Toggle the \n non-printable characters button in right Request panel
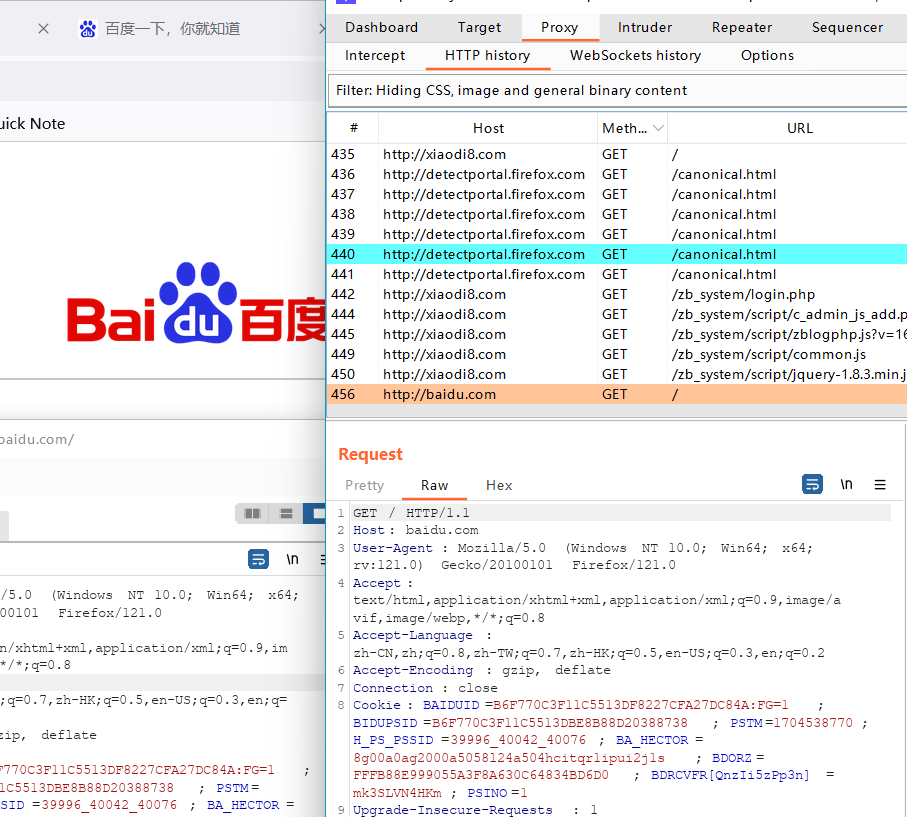 click(846, 484)
